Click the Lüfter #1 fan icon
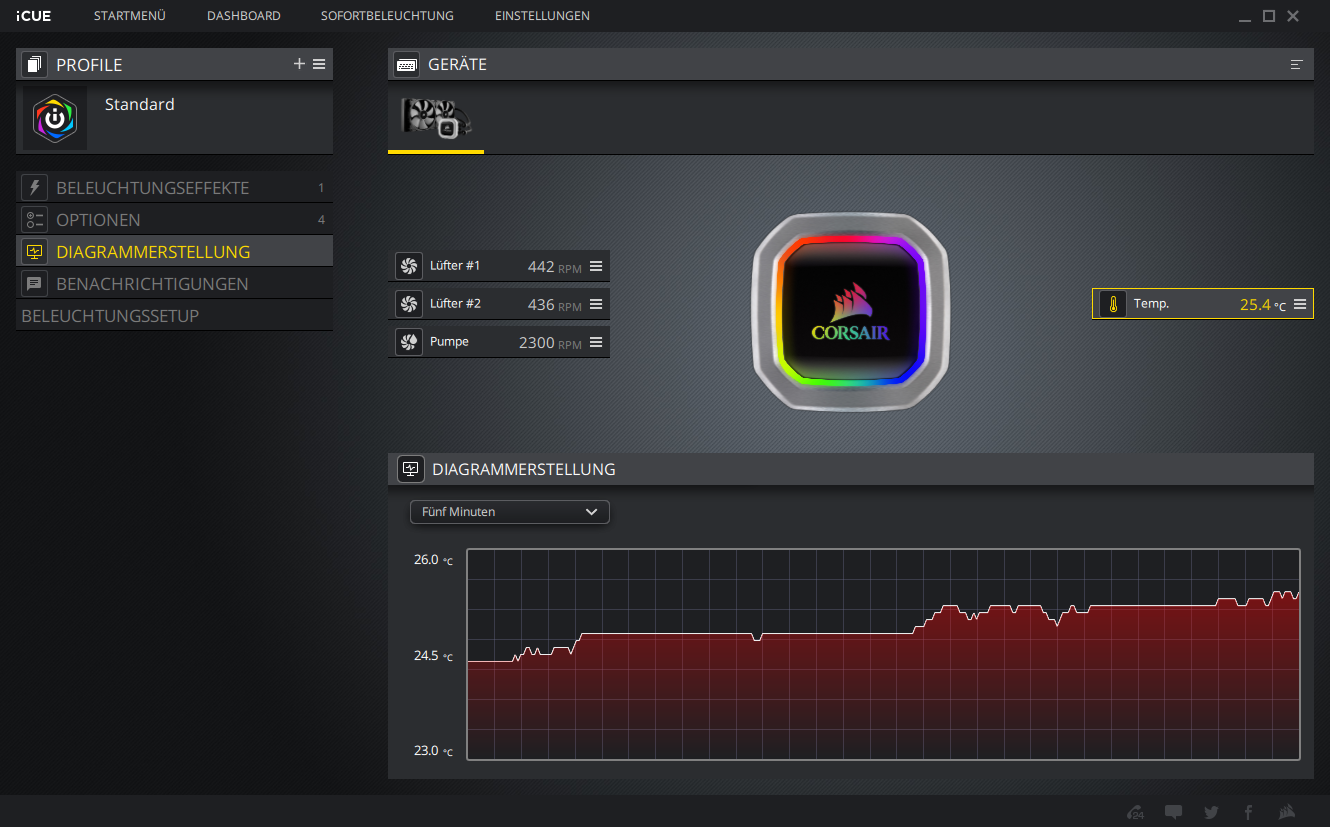 tap(408, 266)
